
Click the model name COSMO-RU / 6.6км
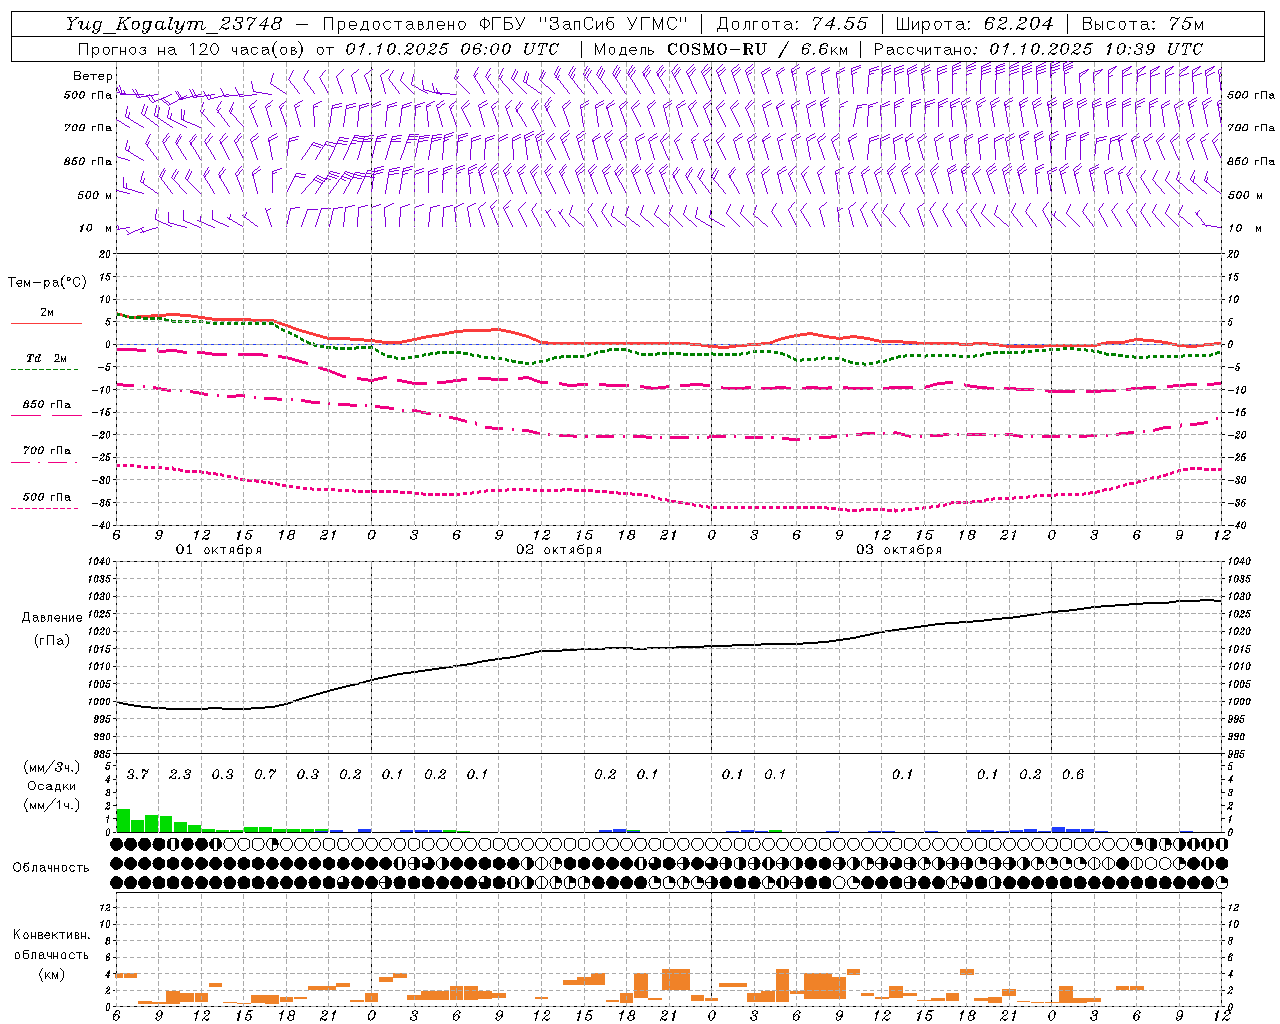[758, 49]
